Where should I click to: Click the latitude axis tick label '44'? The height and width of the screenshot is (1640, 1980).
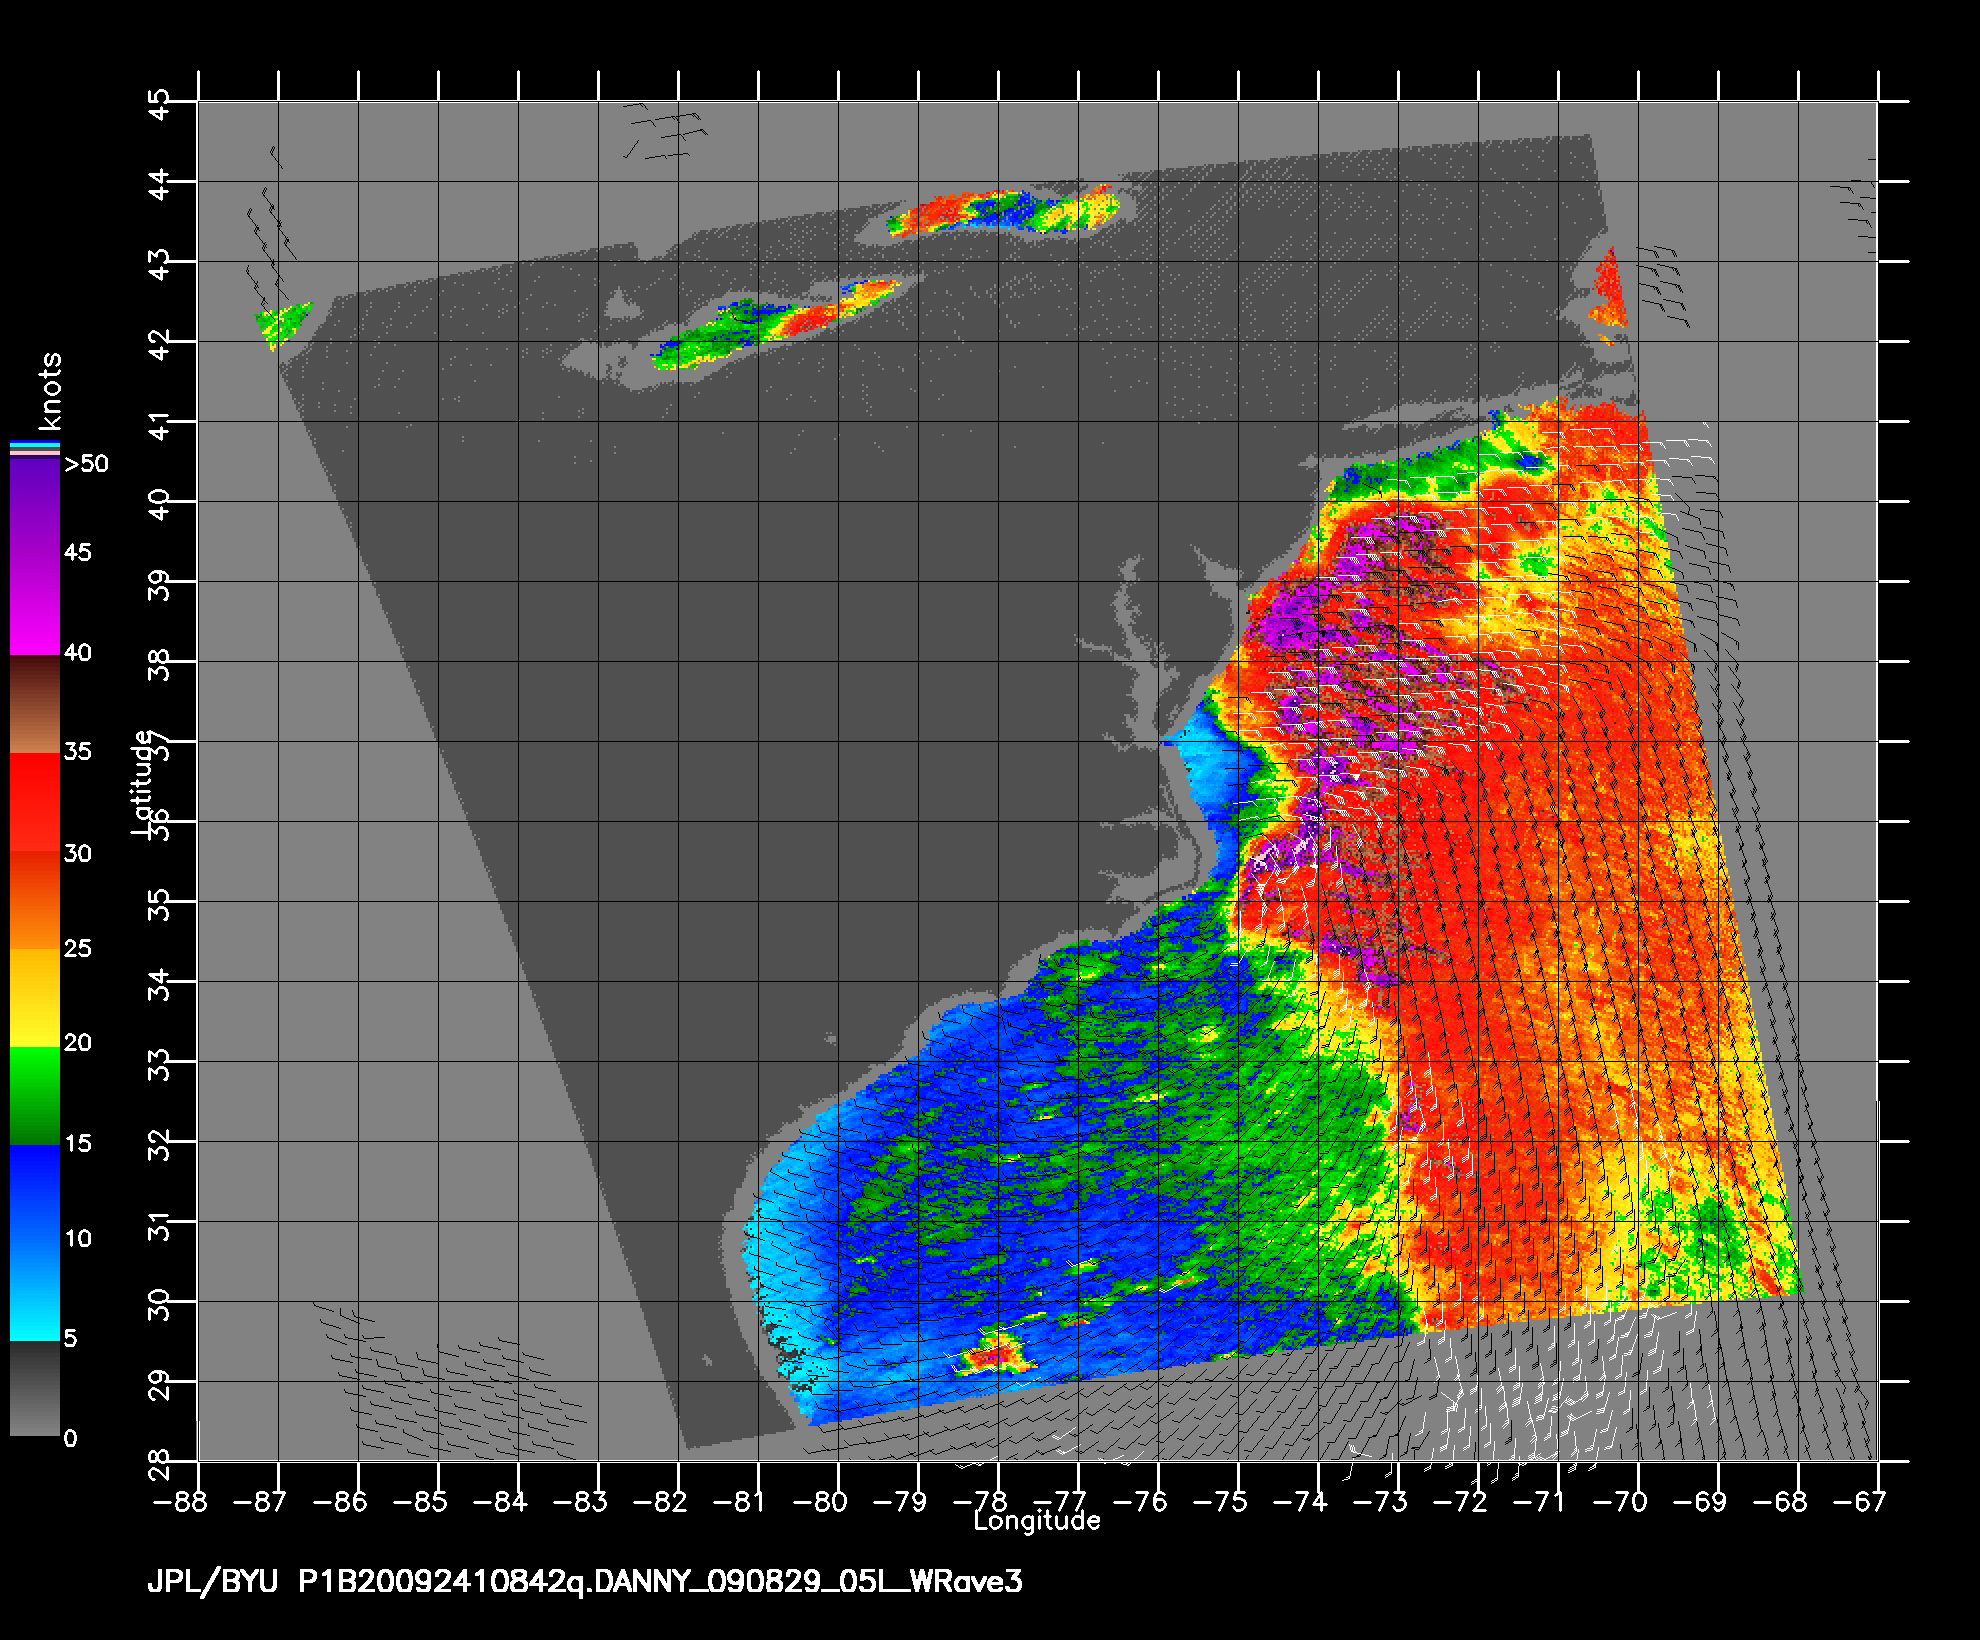point(160,182)
